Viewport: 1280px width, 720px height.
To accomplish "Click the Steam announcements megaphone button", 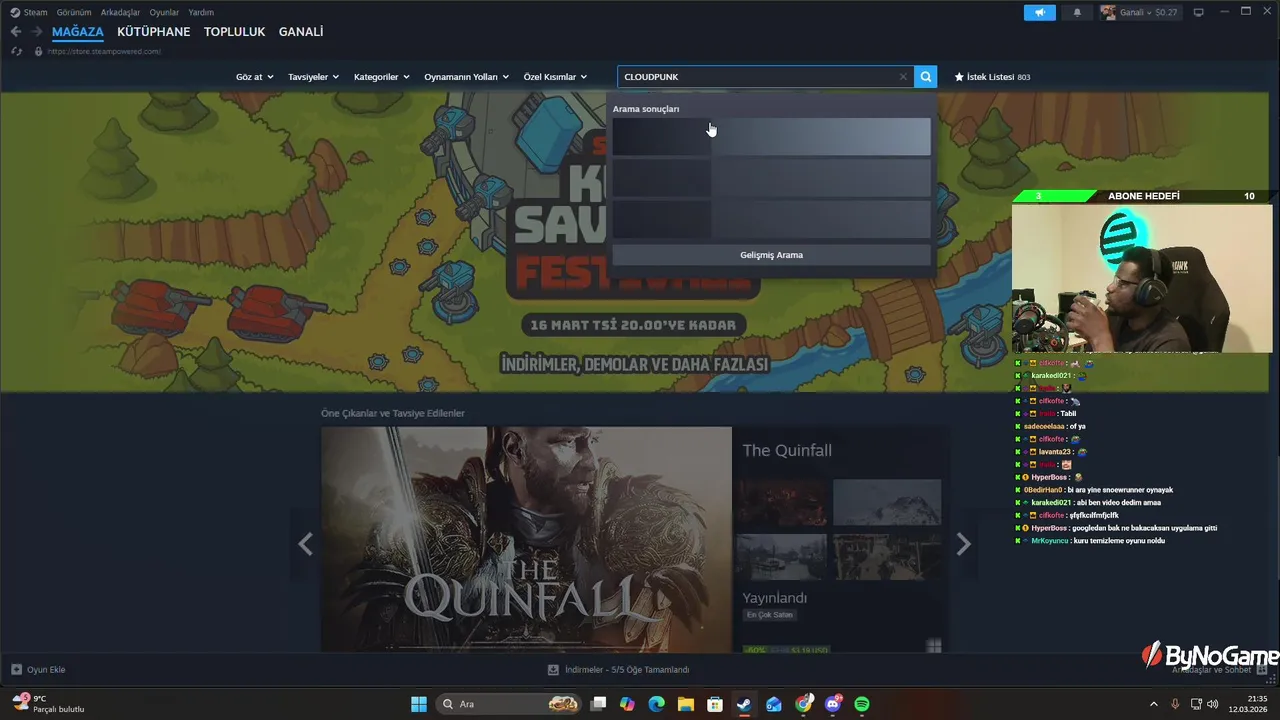I will point(1039,12).
